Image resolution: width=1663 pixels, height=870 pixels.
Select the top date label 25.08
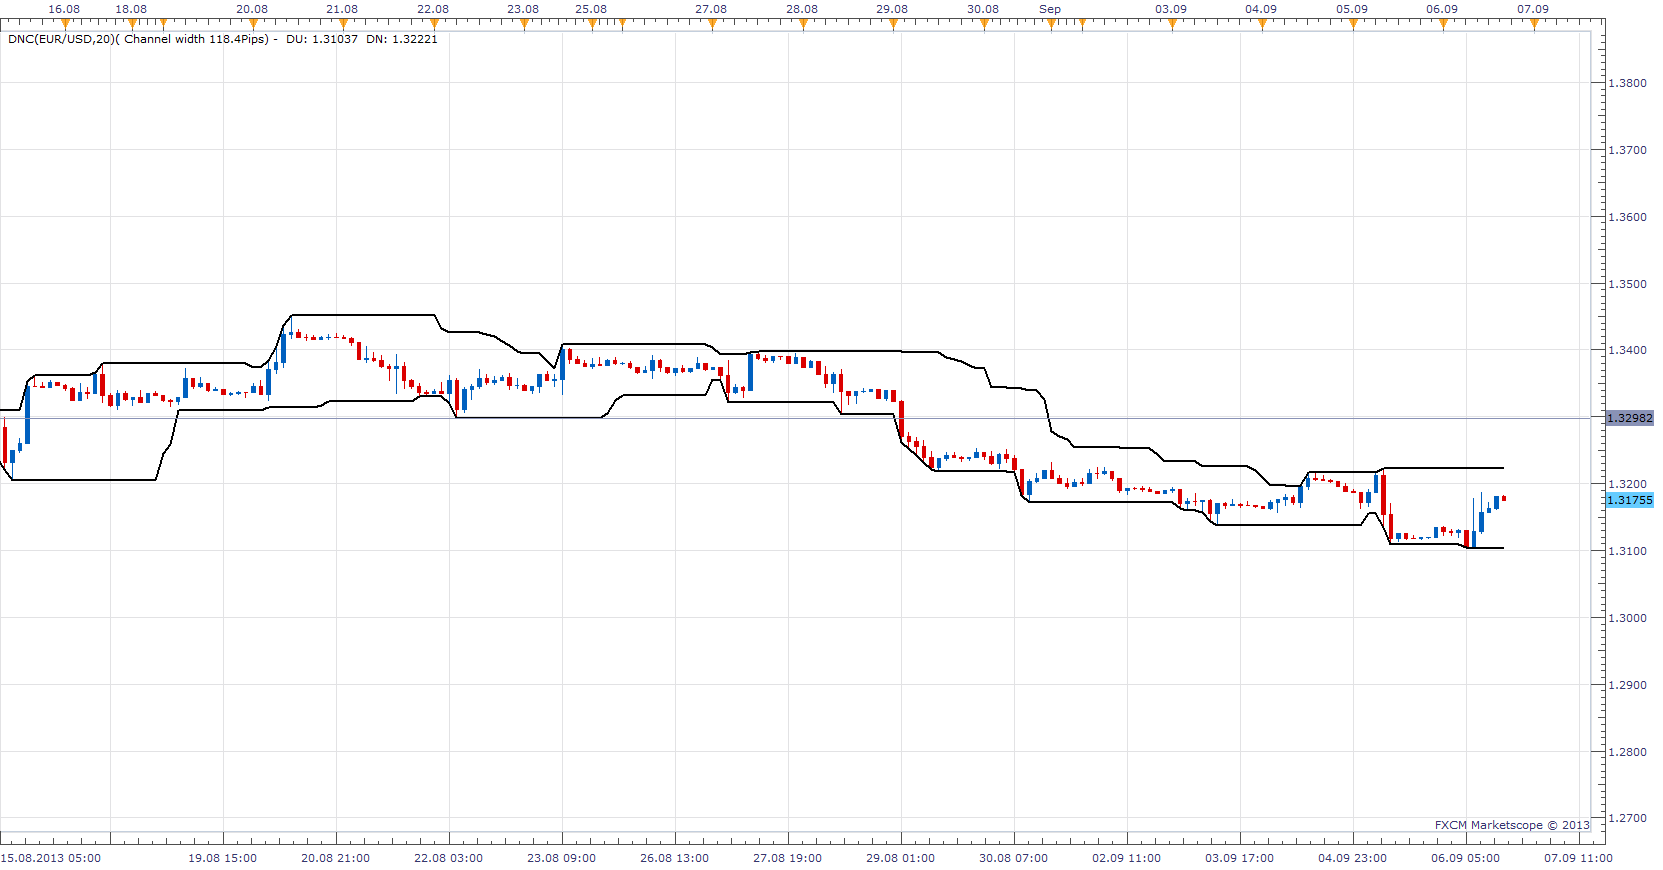click(591, 9)
